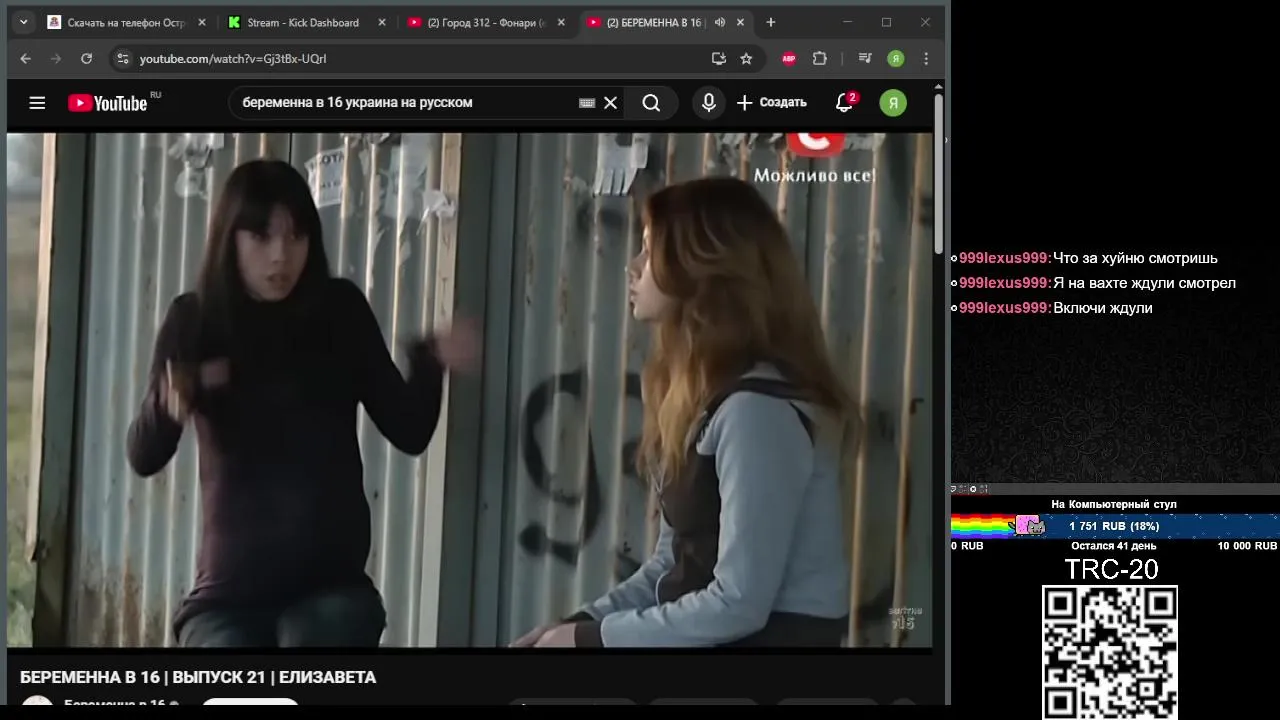Screen dimensions: 1280x720
Task: Click the 10 000 RUB goal amount
Action: [x=1247, y=546]
